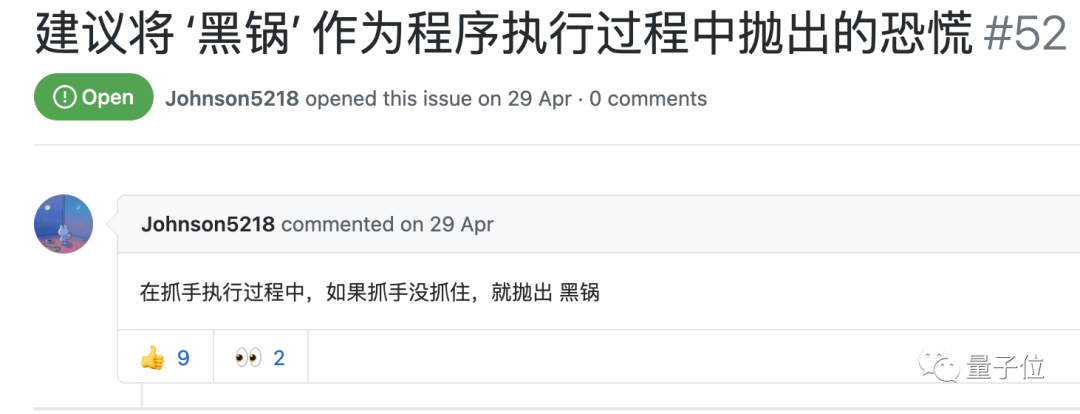Open Johnson5218 profile from issue header line
The height and width of the screenshot is (414, 1080).
232,99
